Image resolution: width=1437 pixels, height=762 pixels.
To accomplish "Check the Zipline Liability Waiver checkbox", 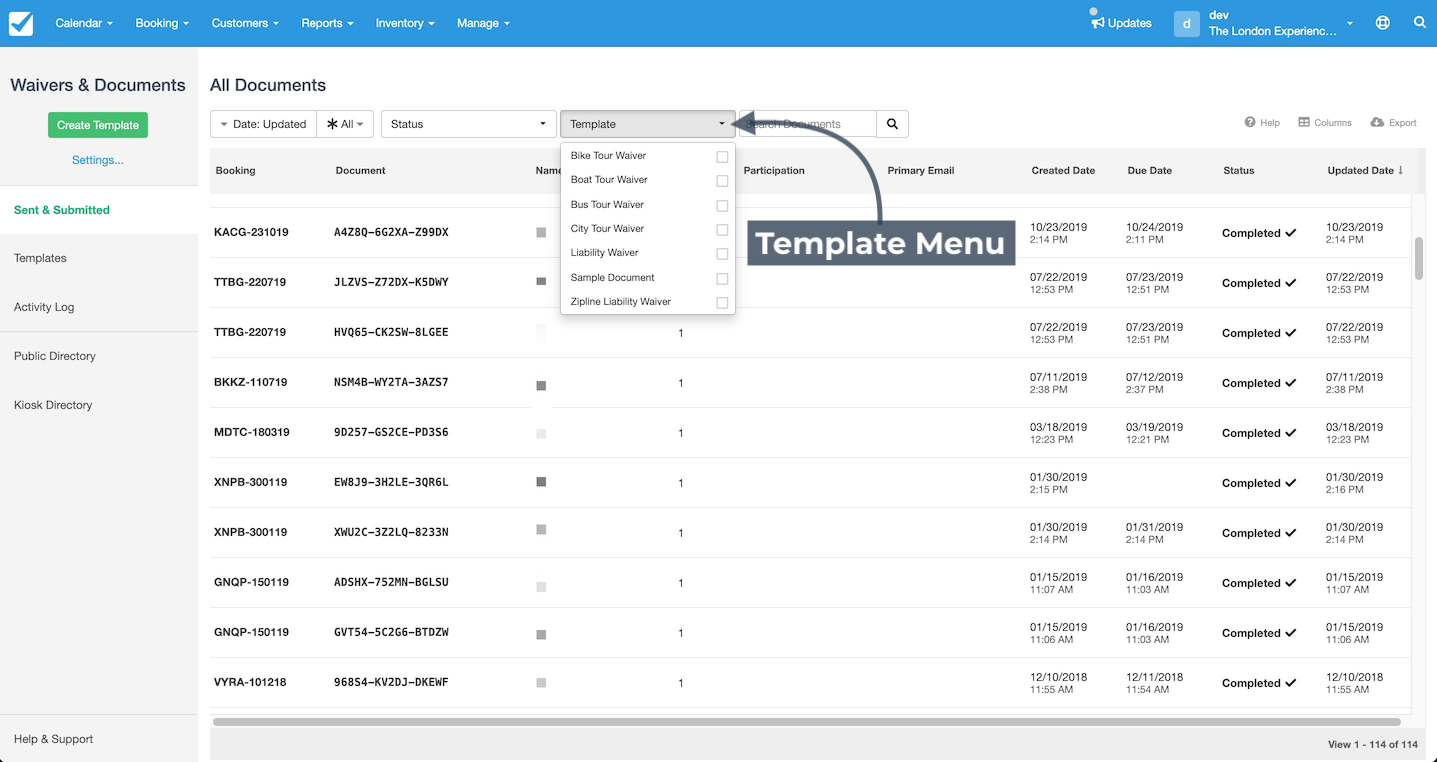I will [722, 303].
